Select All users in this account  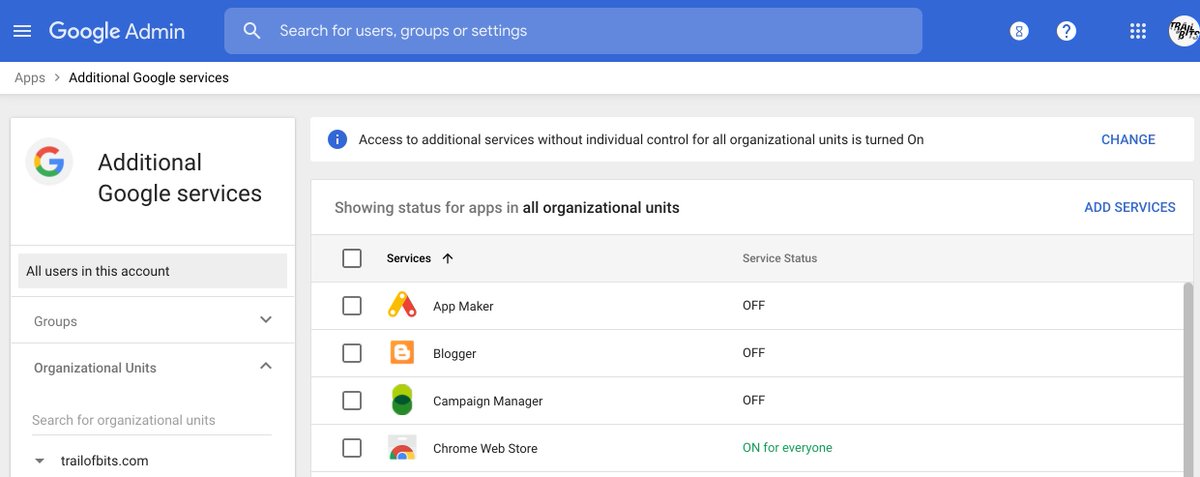[153, 271]
